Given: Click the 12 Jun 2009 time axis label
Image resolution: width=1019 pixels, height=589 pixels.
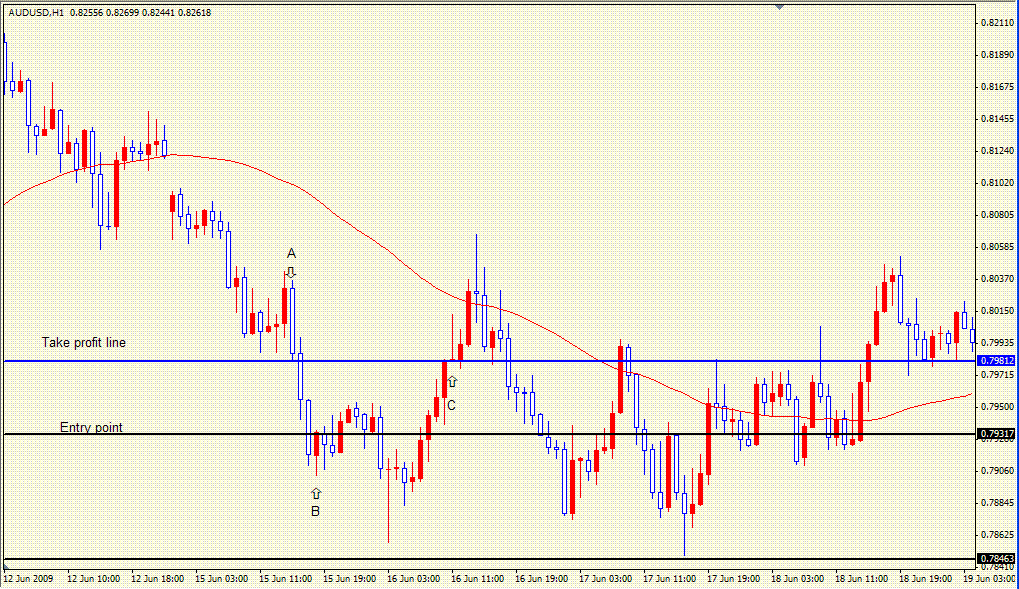Looking at the screenshot, I should [x=27, y=576].
